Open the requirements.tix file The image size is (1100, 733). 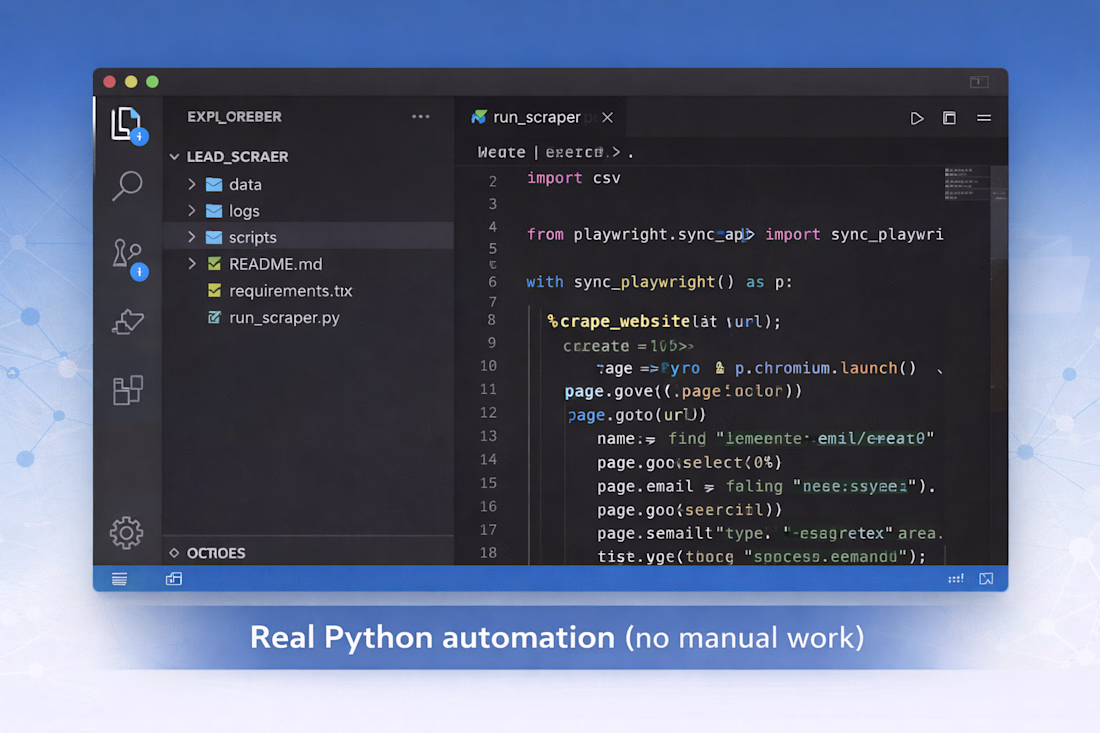coord(290,290)
